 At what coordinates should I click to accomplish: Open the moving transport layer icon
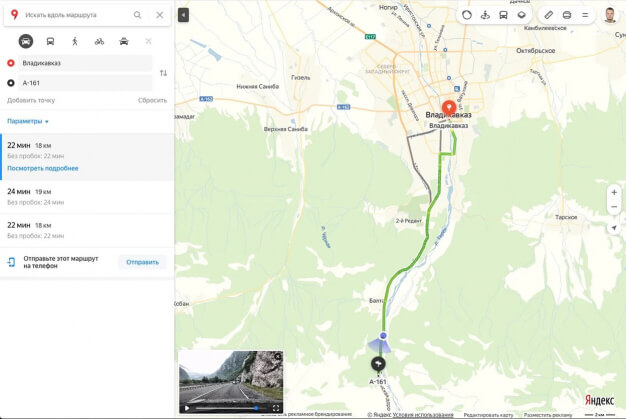pyautogui.click(x=485, y=15)
